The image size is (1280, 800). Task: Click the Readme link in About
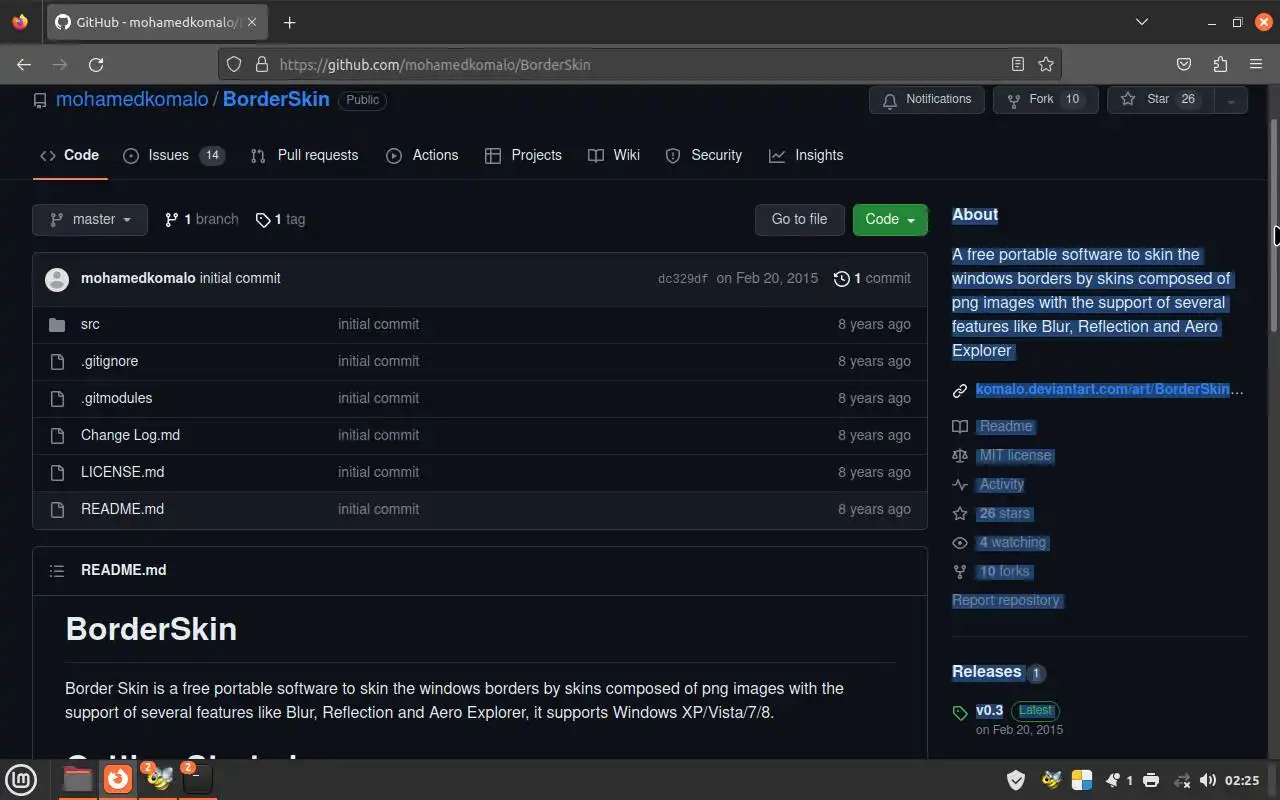1006,426
